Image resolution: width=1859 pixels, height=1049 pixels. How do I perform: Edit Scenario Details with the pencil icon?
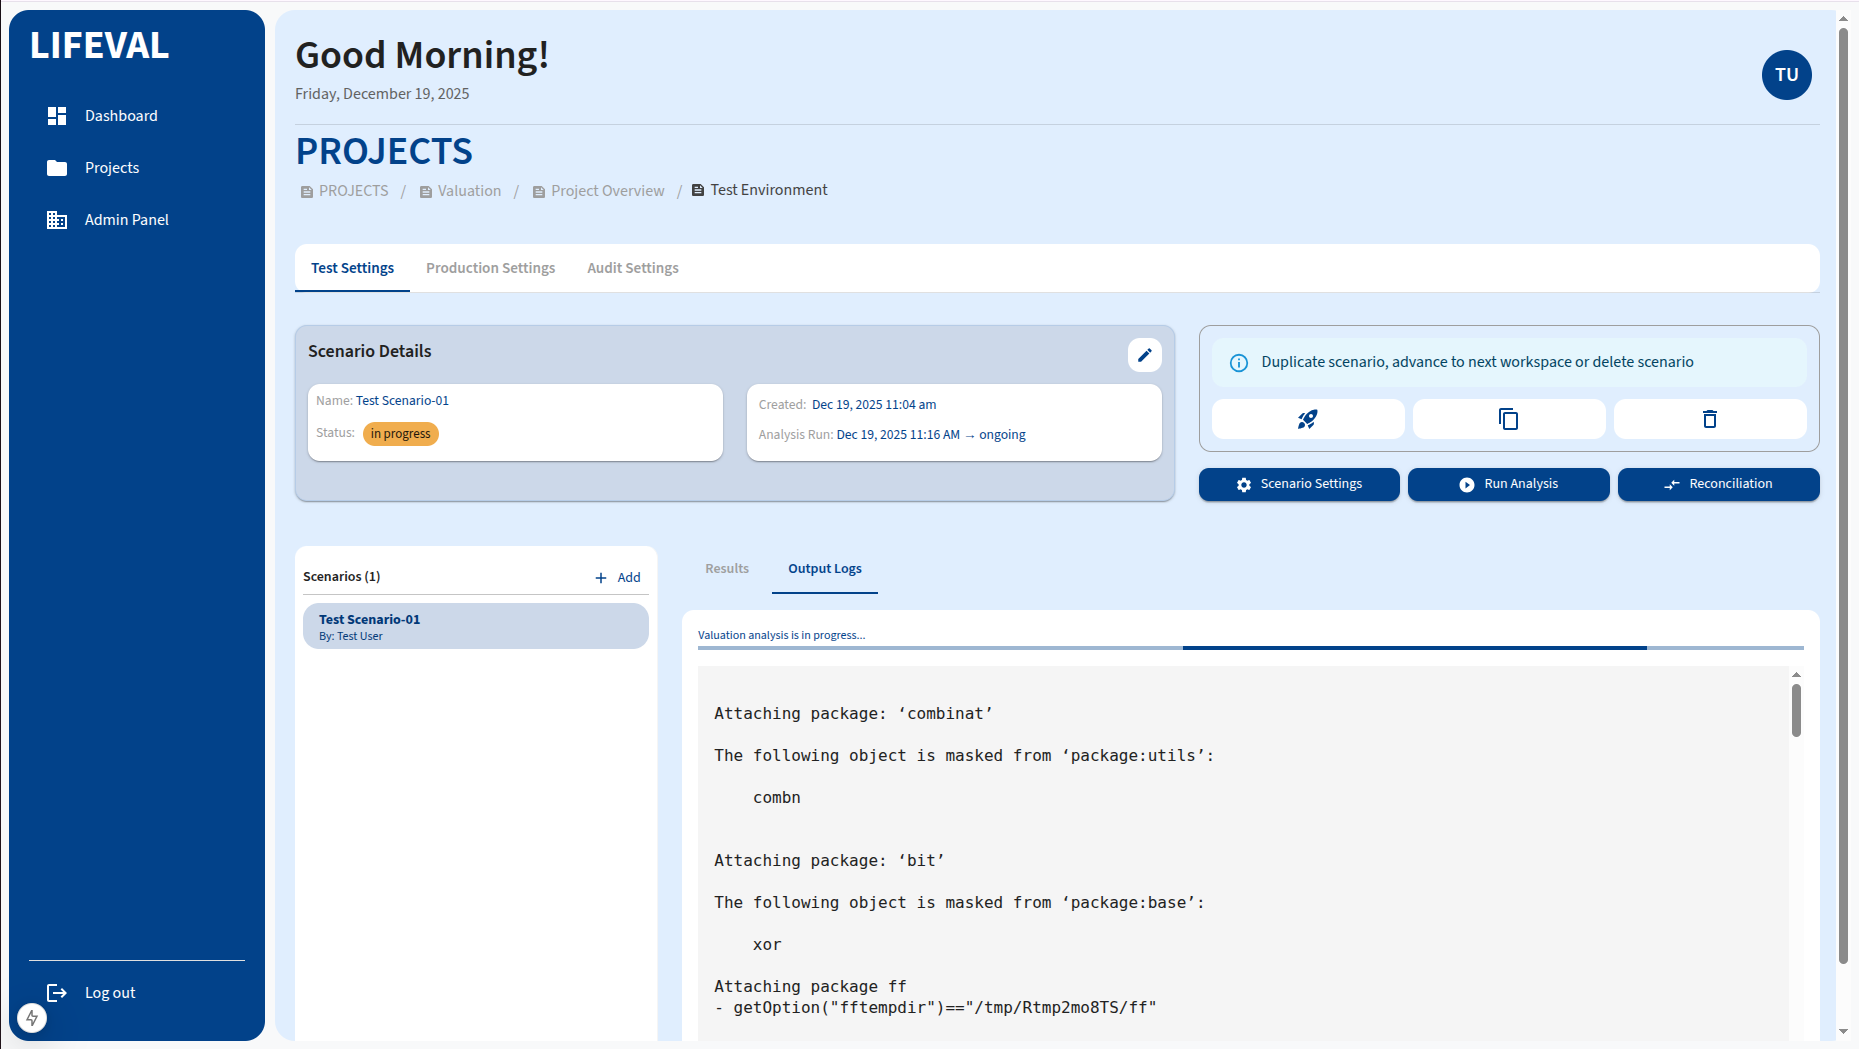click(1144, 355)
